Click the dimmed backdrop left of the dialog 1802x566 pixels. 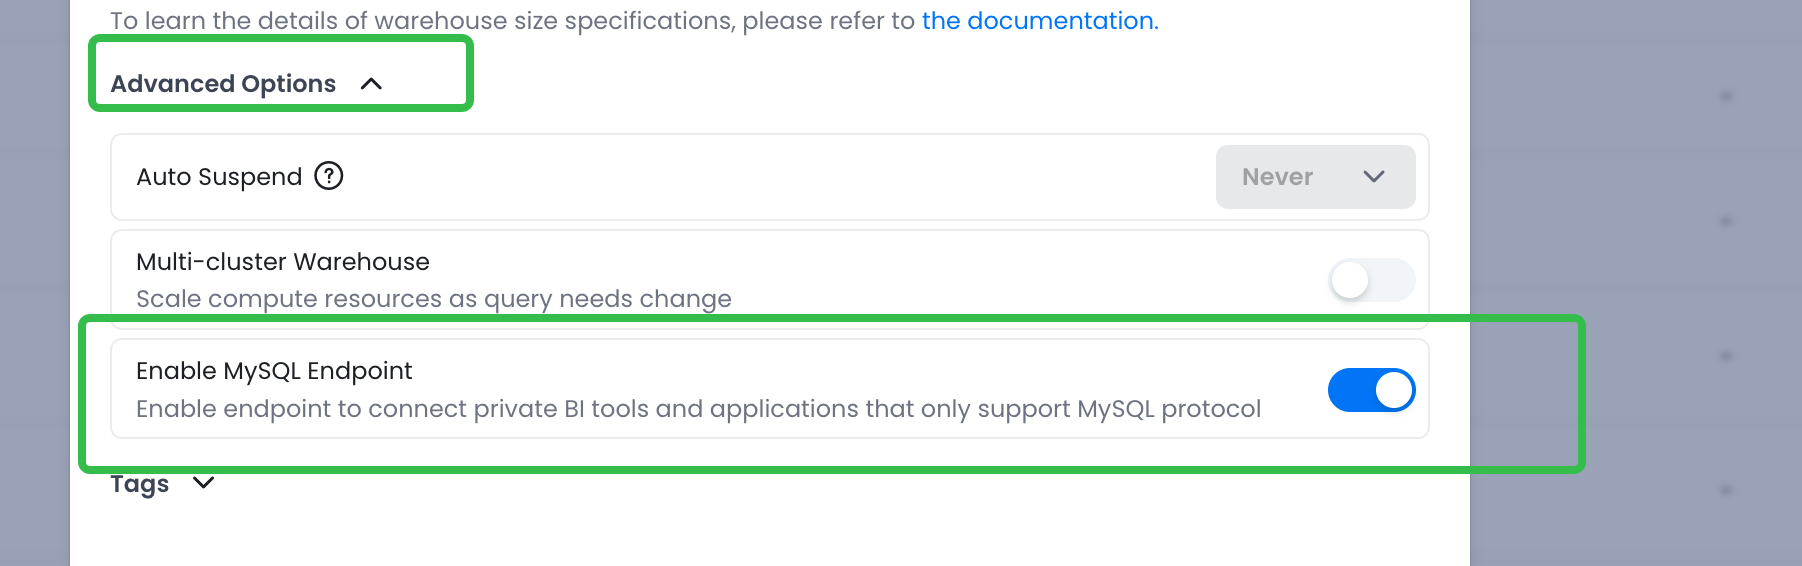[34, 300]
